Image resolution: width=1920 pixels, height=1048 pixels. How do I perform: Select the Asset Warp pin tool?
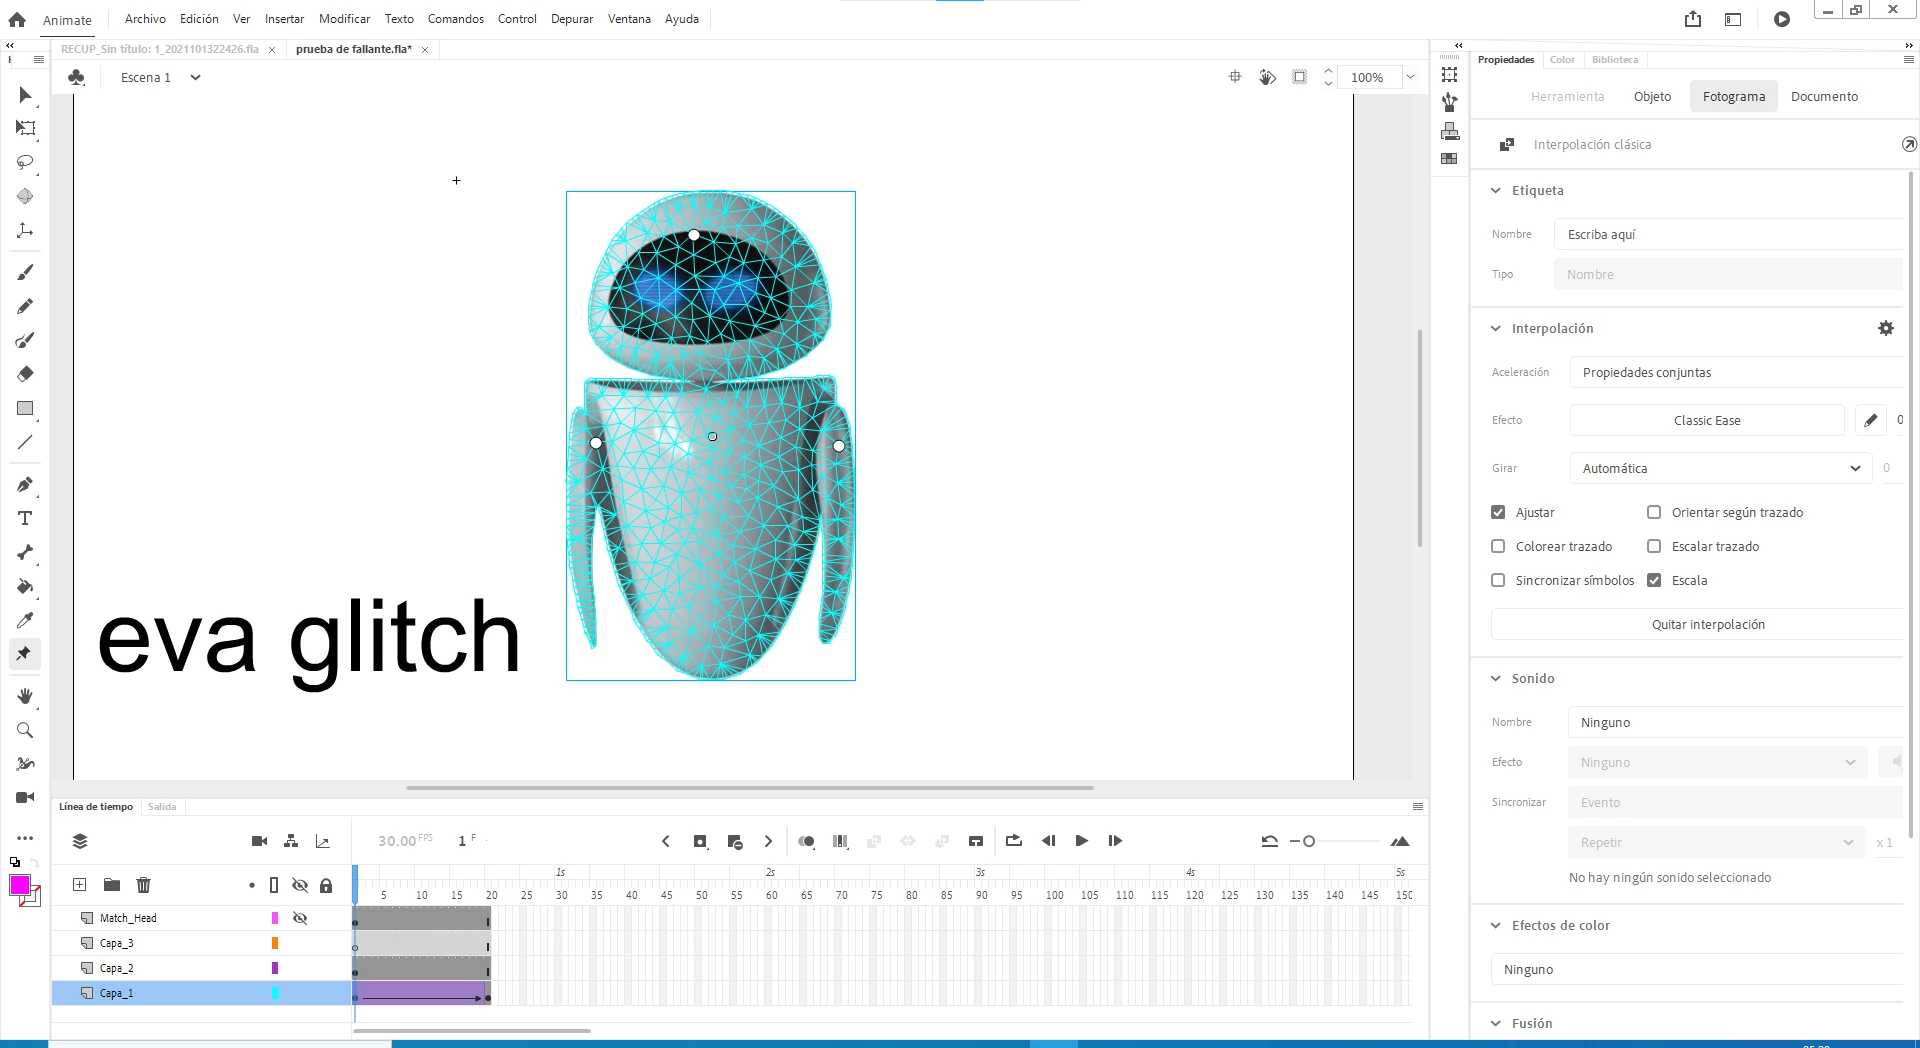point(25,654)
